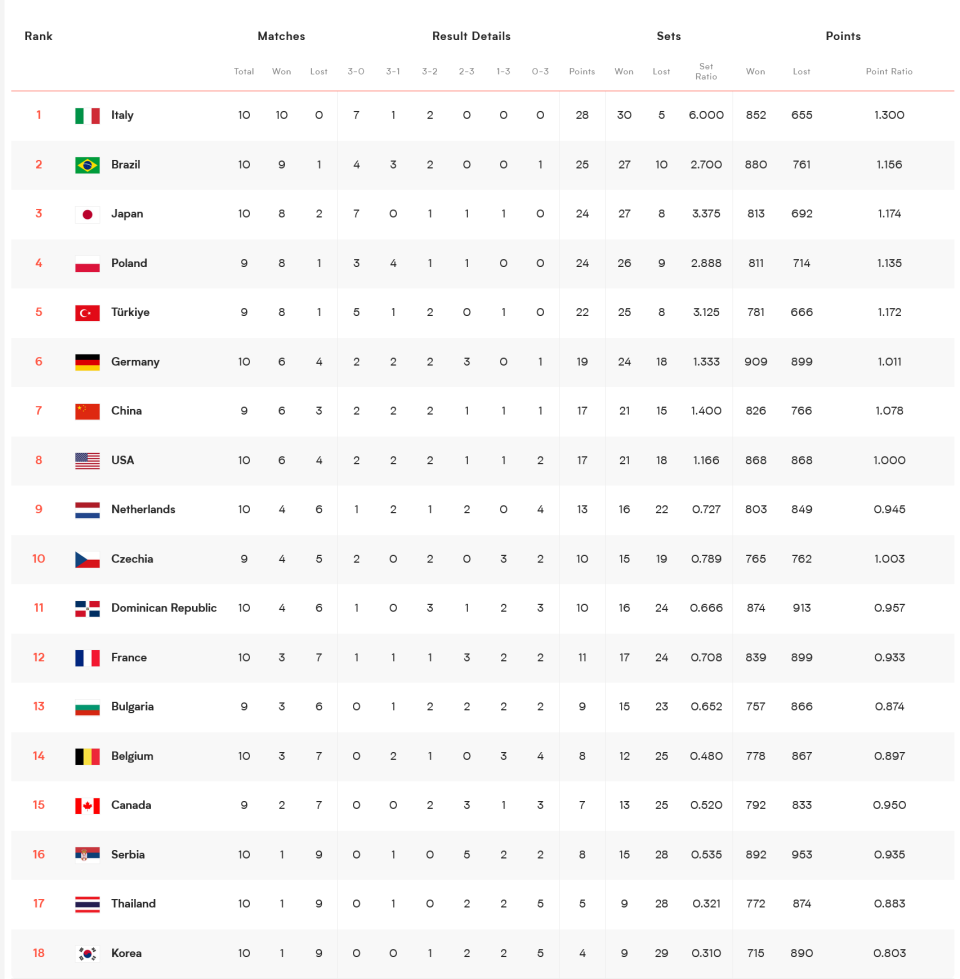Select the China team name
This screenshot has height=979, width=960.
[x=126, y=411]
